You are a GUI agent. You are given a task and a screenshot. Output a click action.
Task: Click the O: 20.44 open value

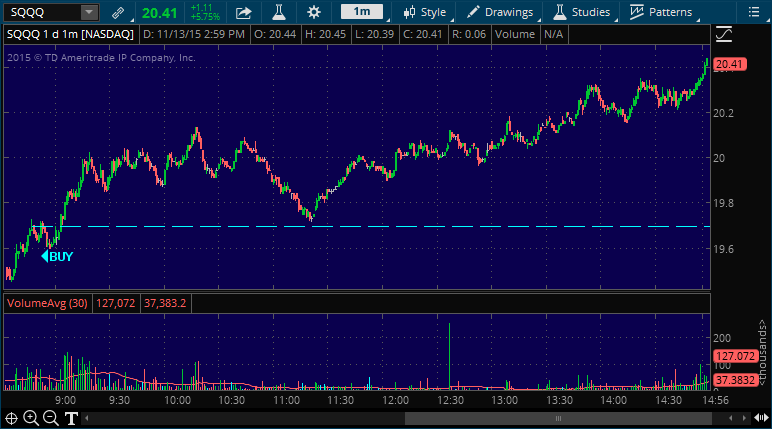pos(275,34)
